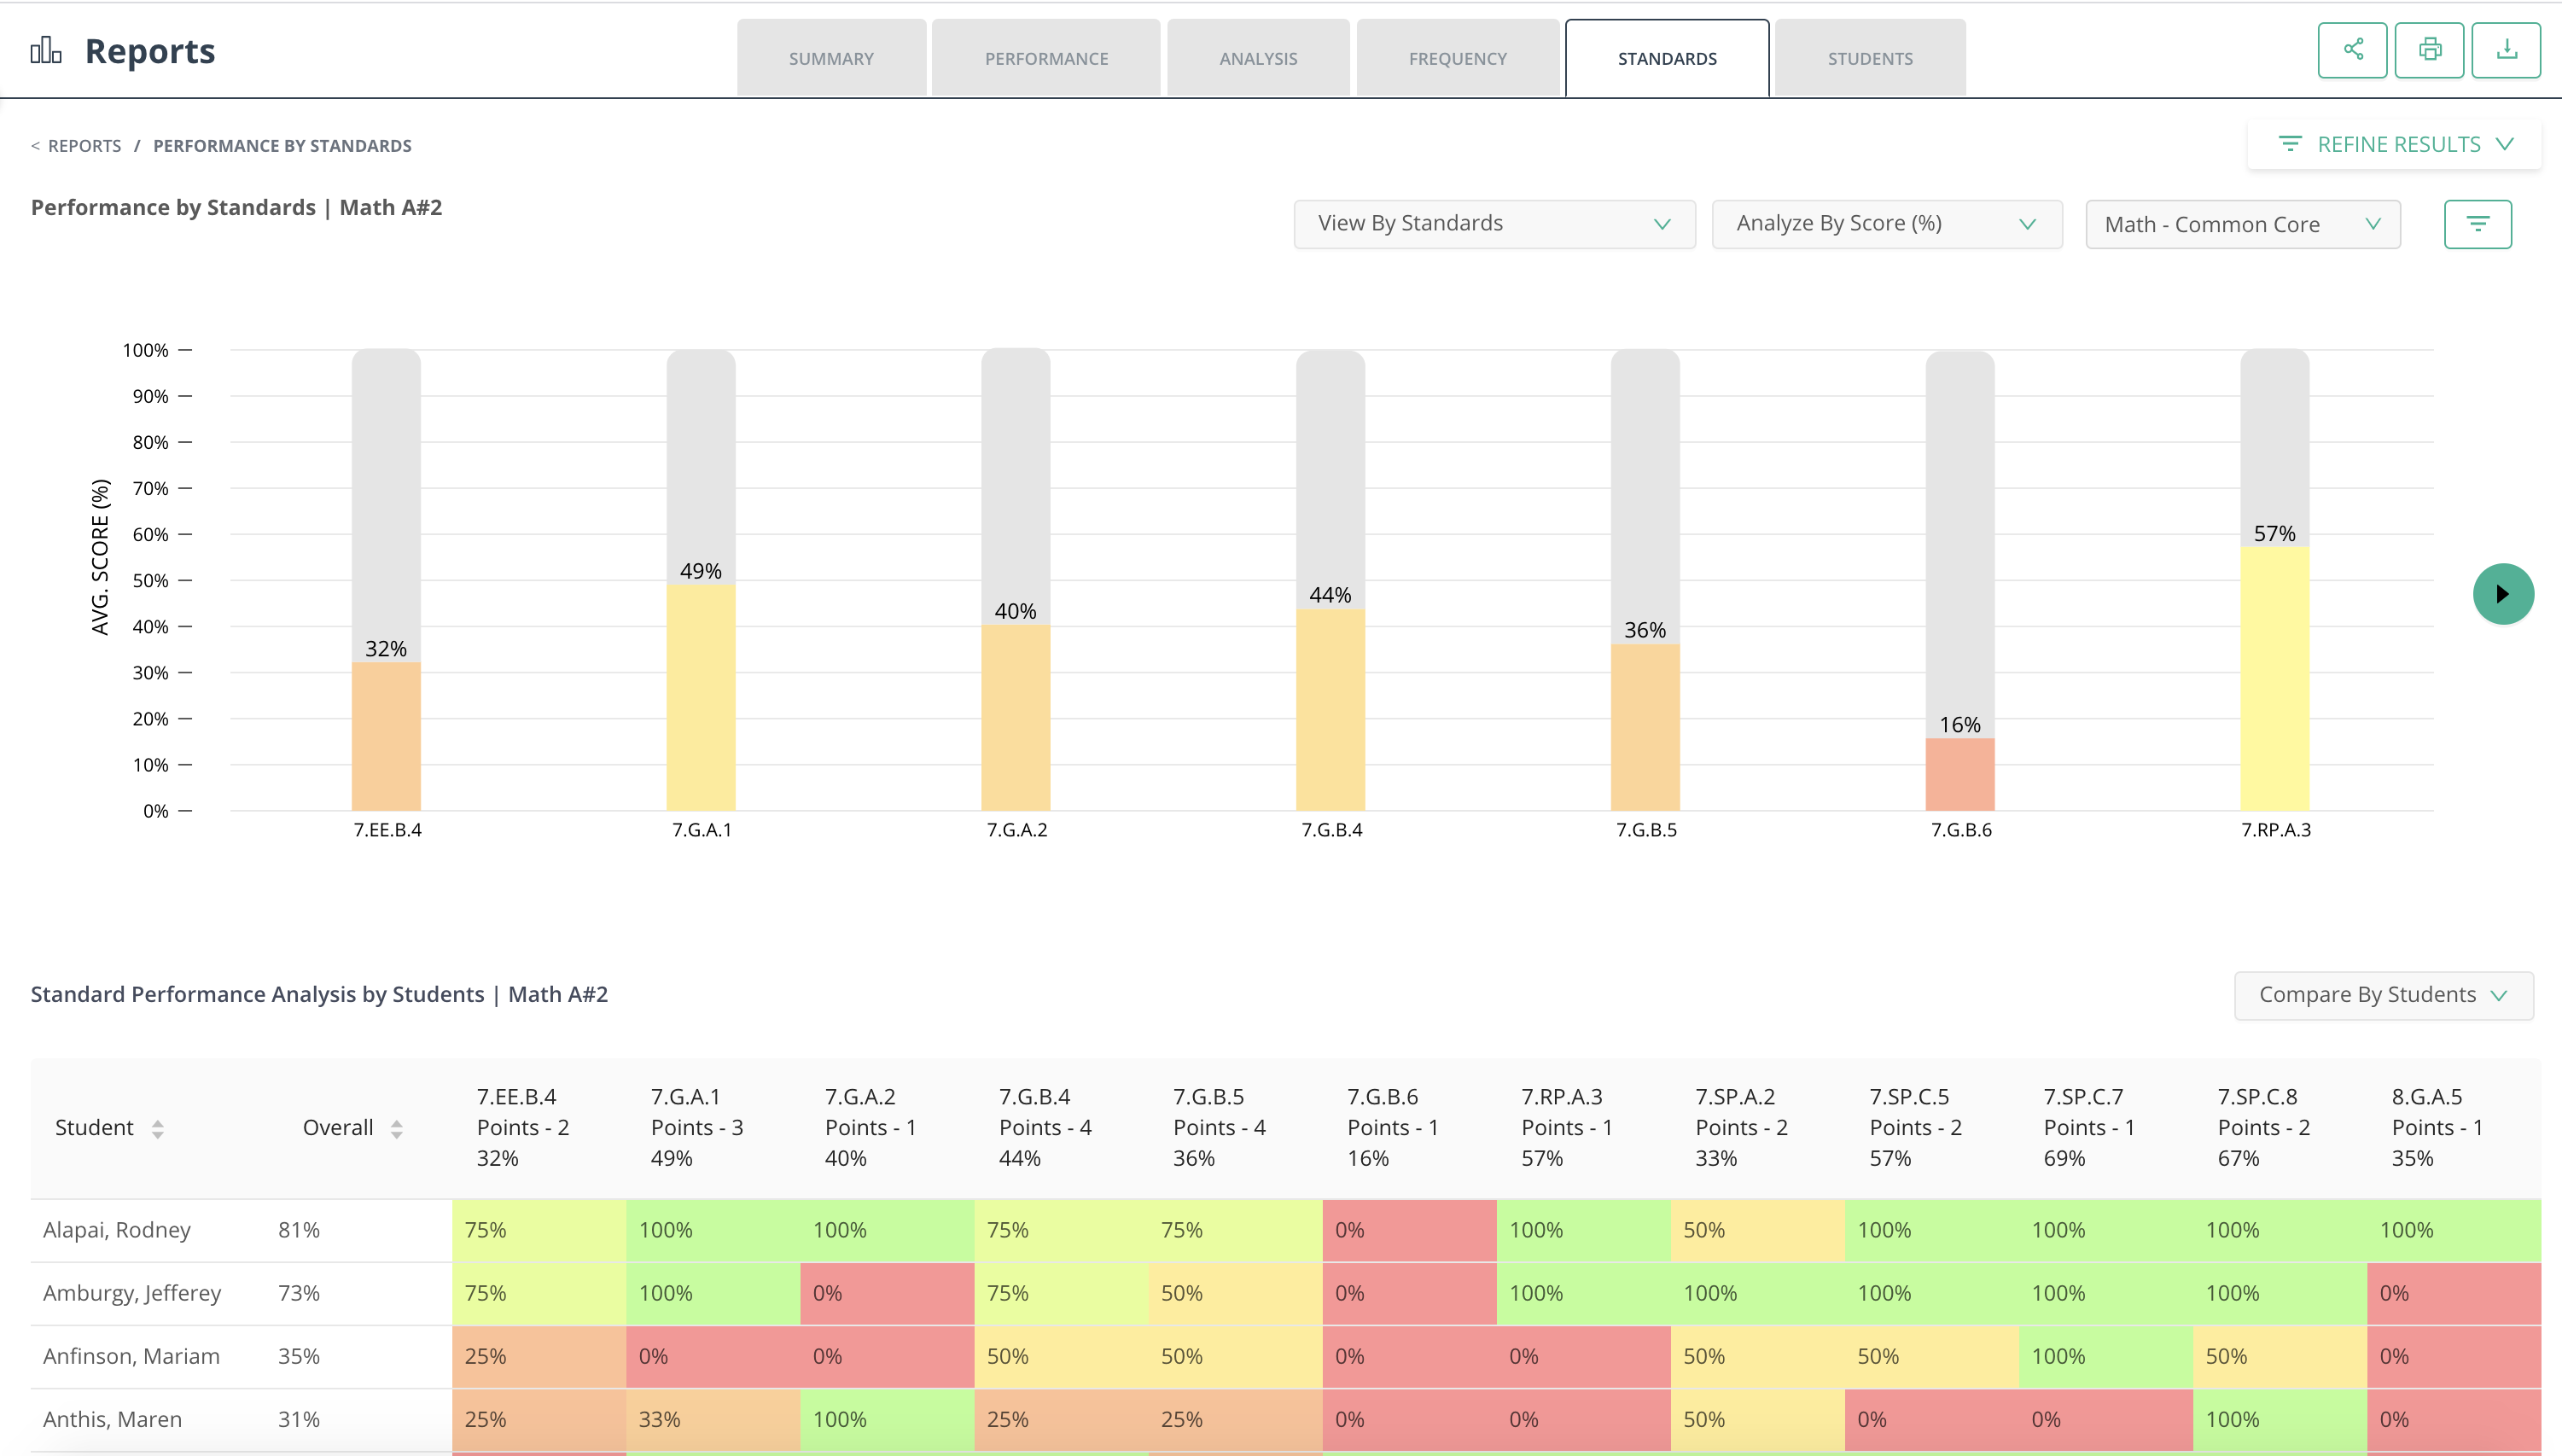Download the report using download icon
Image resolution: width=2562 pixels, height=1456 pixels.
(x=2506, y=50)
